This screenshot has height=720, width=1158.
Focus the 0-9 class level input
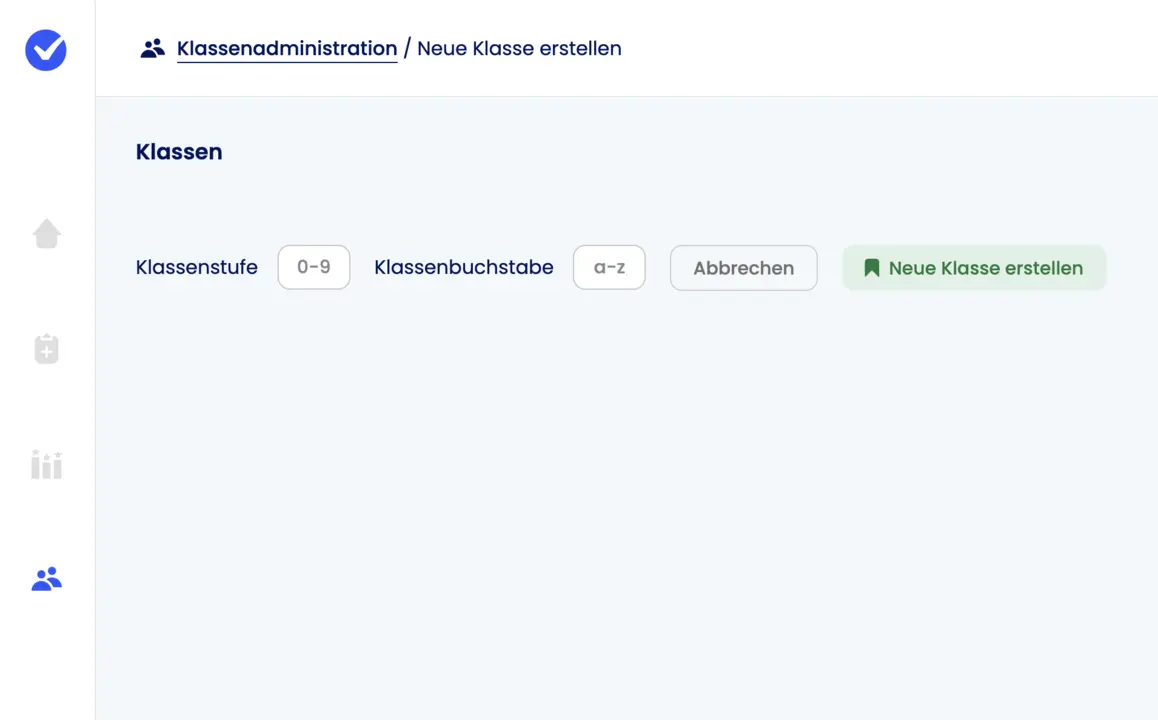[x=314, y=267]
